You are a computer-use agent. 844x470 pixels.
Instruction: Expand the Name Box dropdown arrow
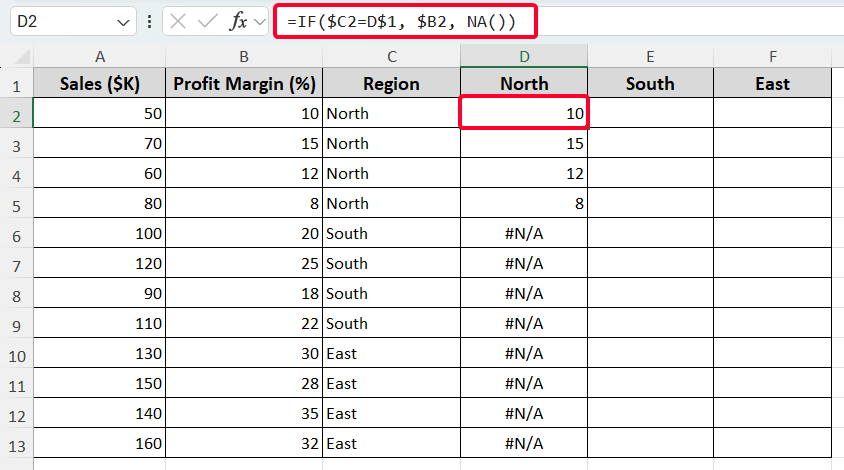click(123, 21)
